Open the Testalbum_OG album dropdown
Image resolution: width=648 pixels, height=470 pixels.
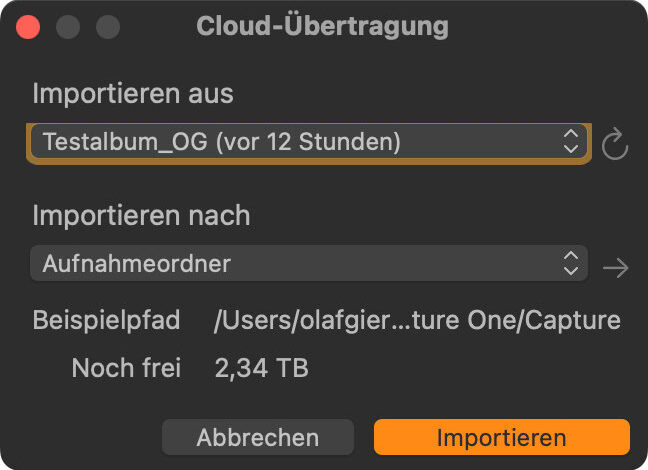(306, 142)
